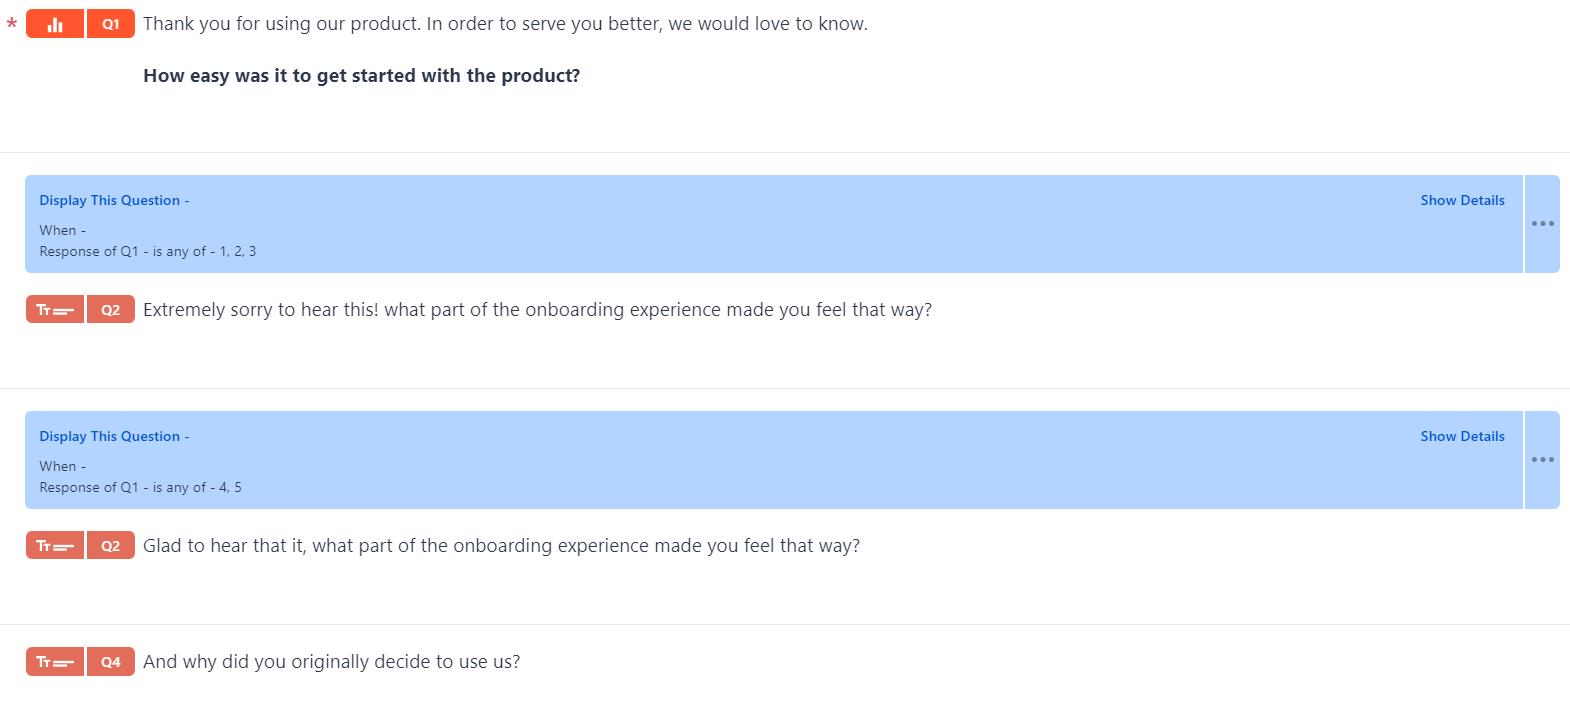Open three-dot menu on the '4, 5' display logic
The image size is (1570, 703).
pyautogui.click(x=1542, y=460)
